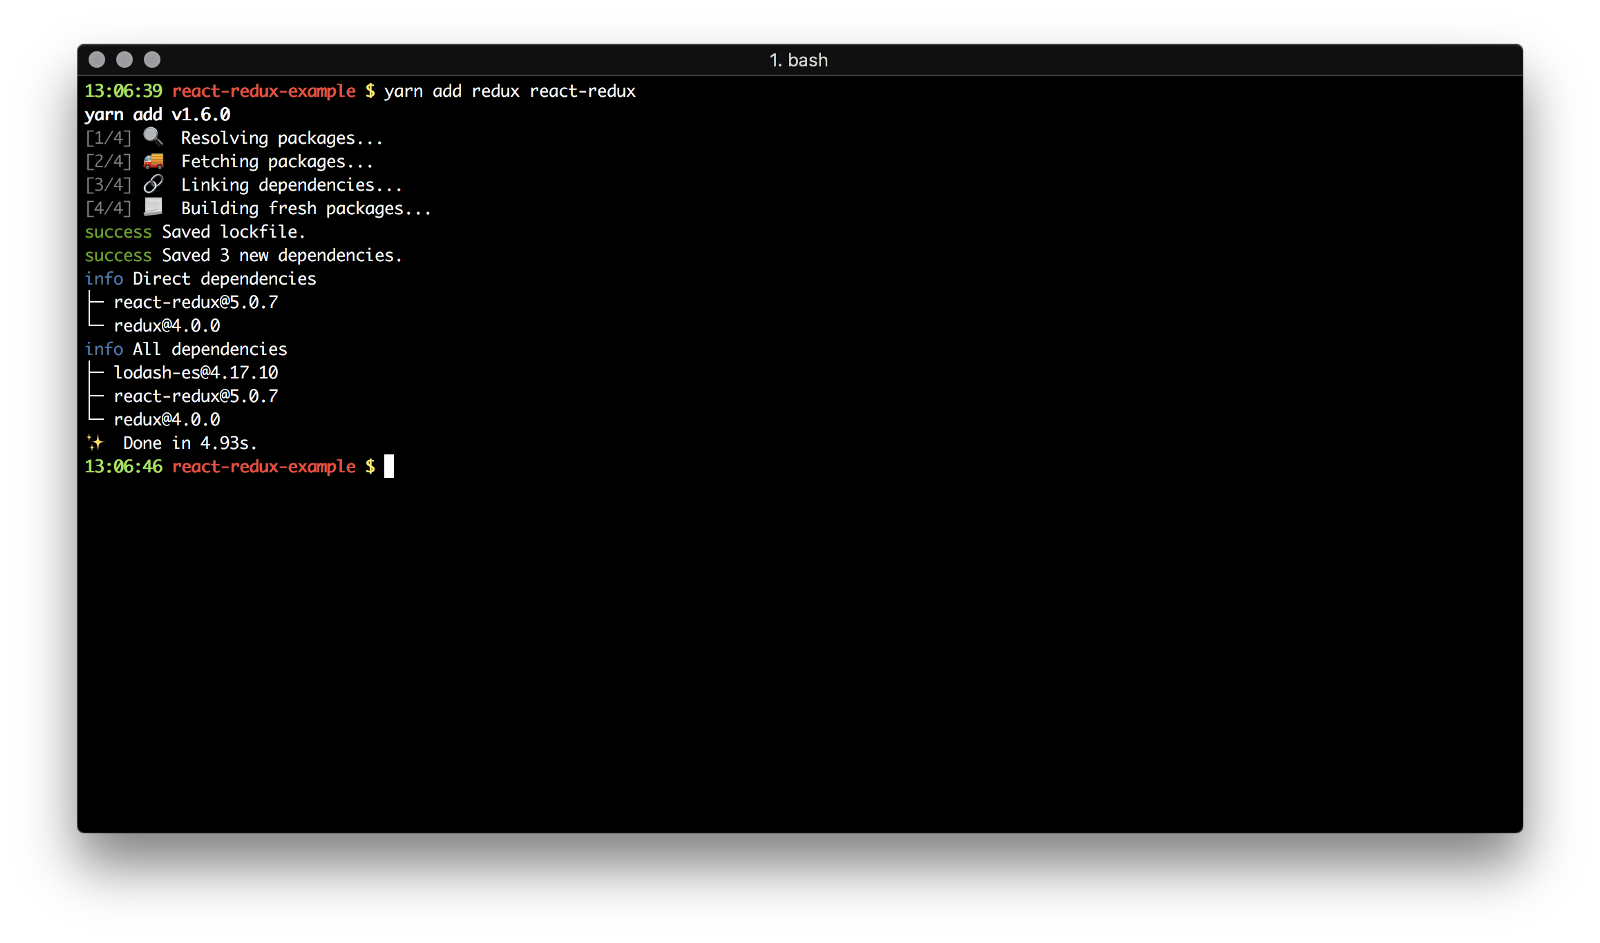
Task: Click react-redux@5.0.7 under Direct dependencies
Action: pyautogui.click(x=196, y=302)
